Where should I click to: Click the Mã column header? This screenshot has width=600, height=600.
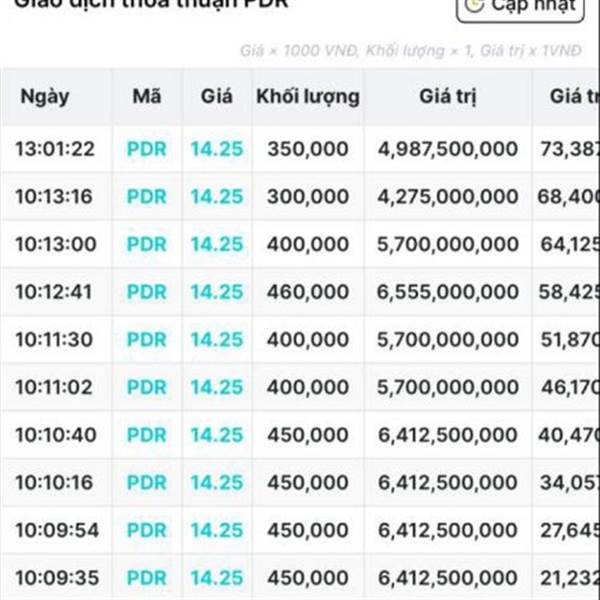[147, 97]
